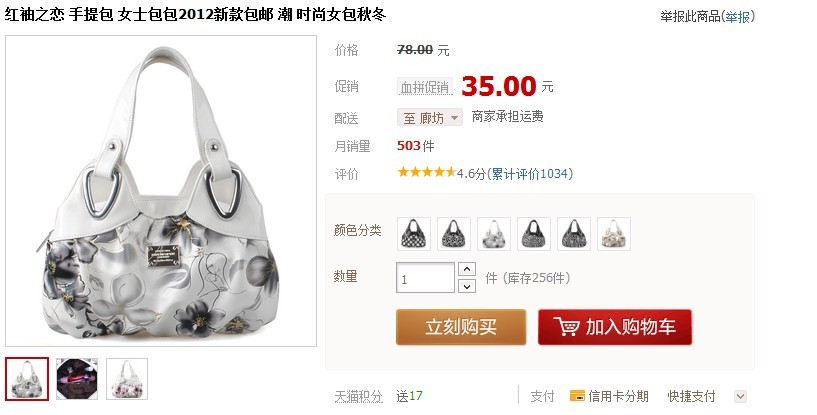Click the 加入购物车 add to cart button

click(x=615, y=327)
